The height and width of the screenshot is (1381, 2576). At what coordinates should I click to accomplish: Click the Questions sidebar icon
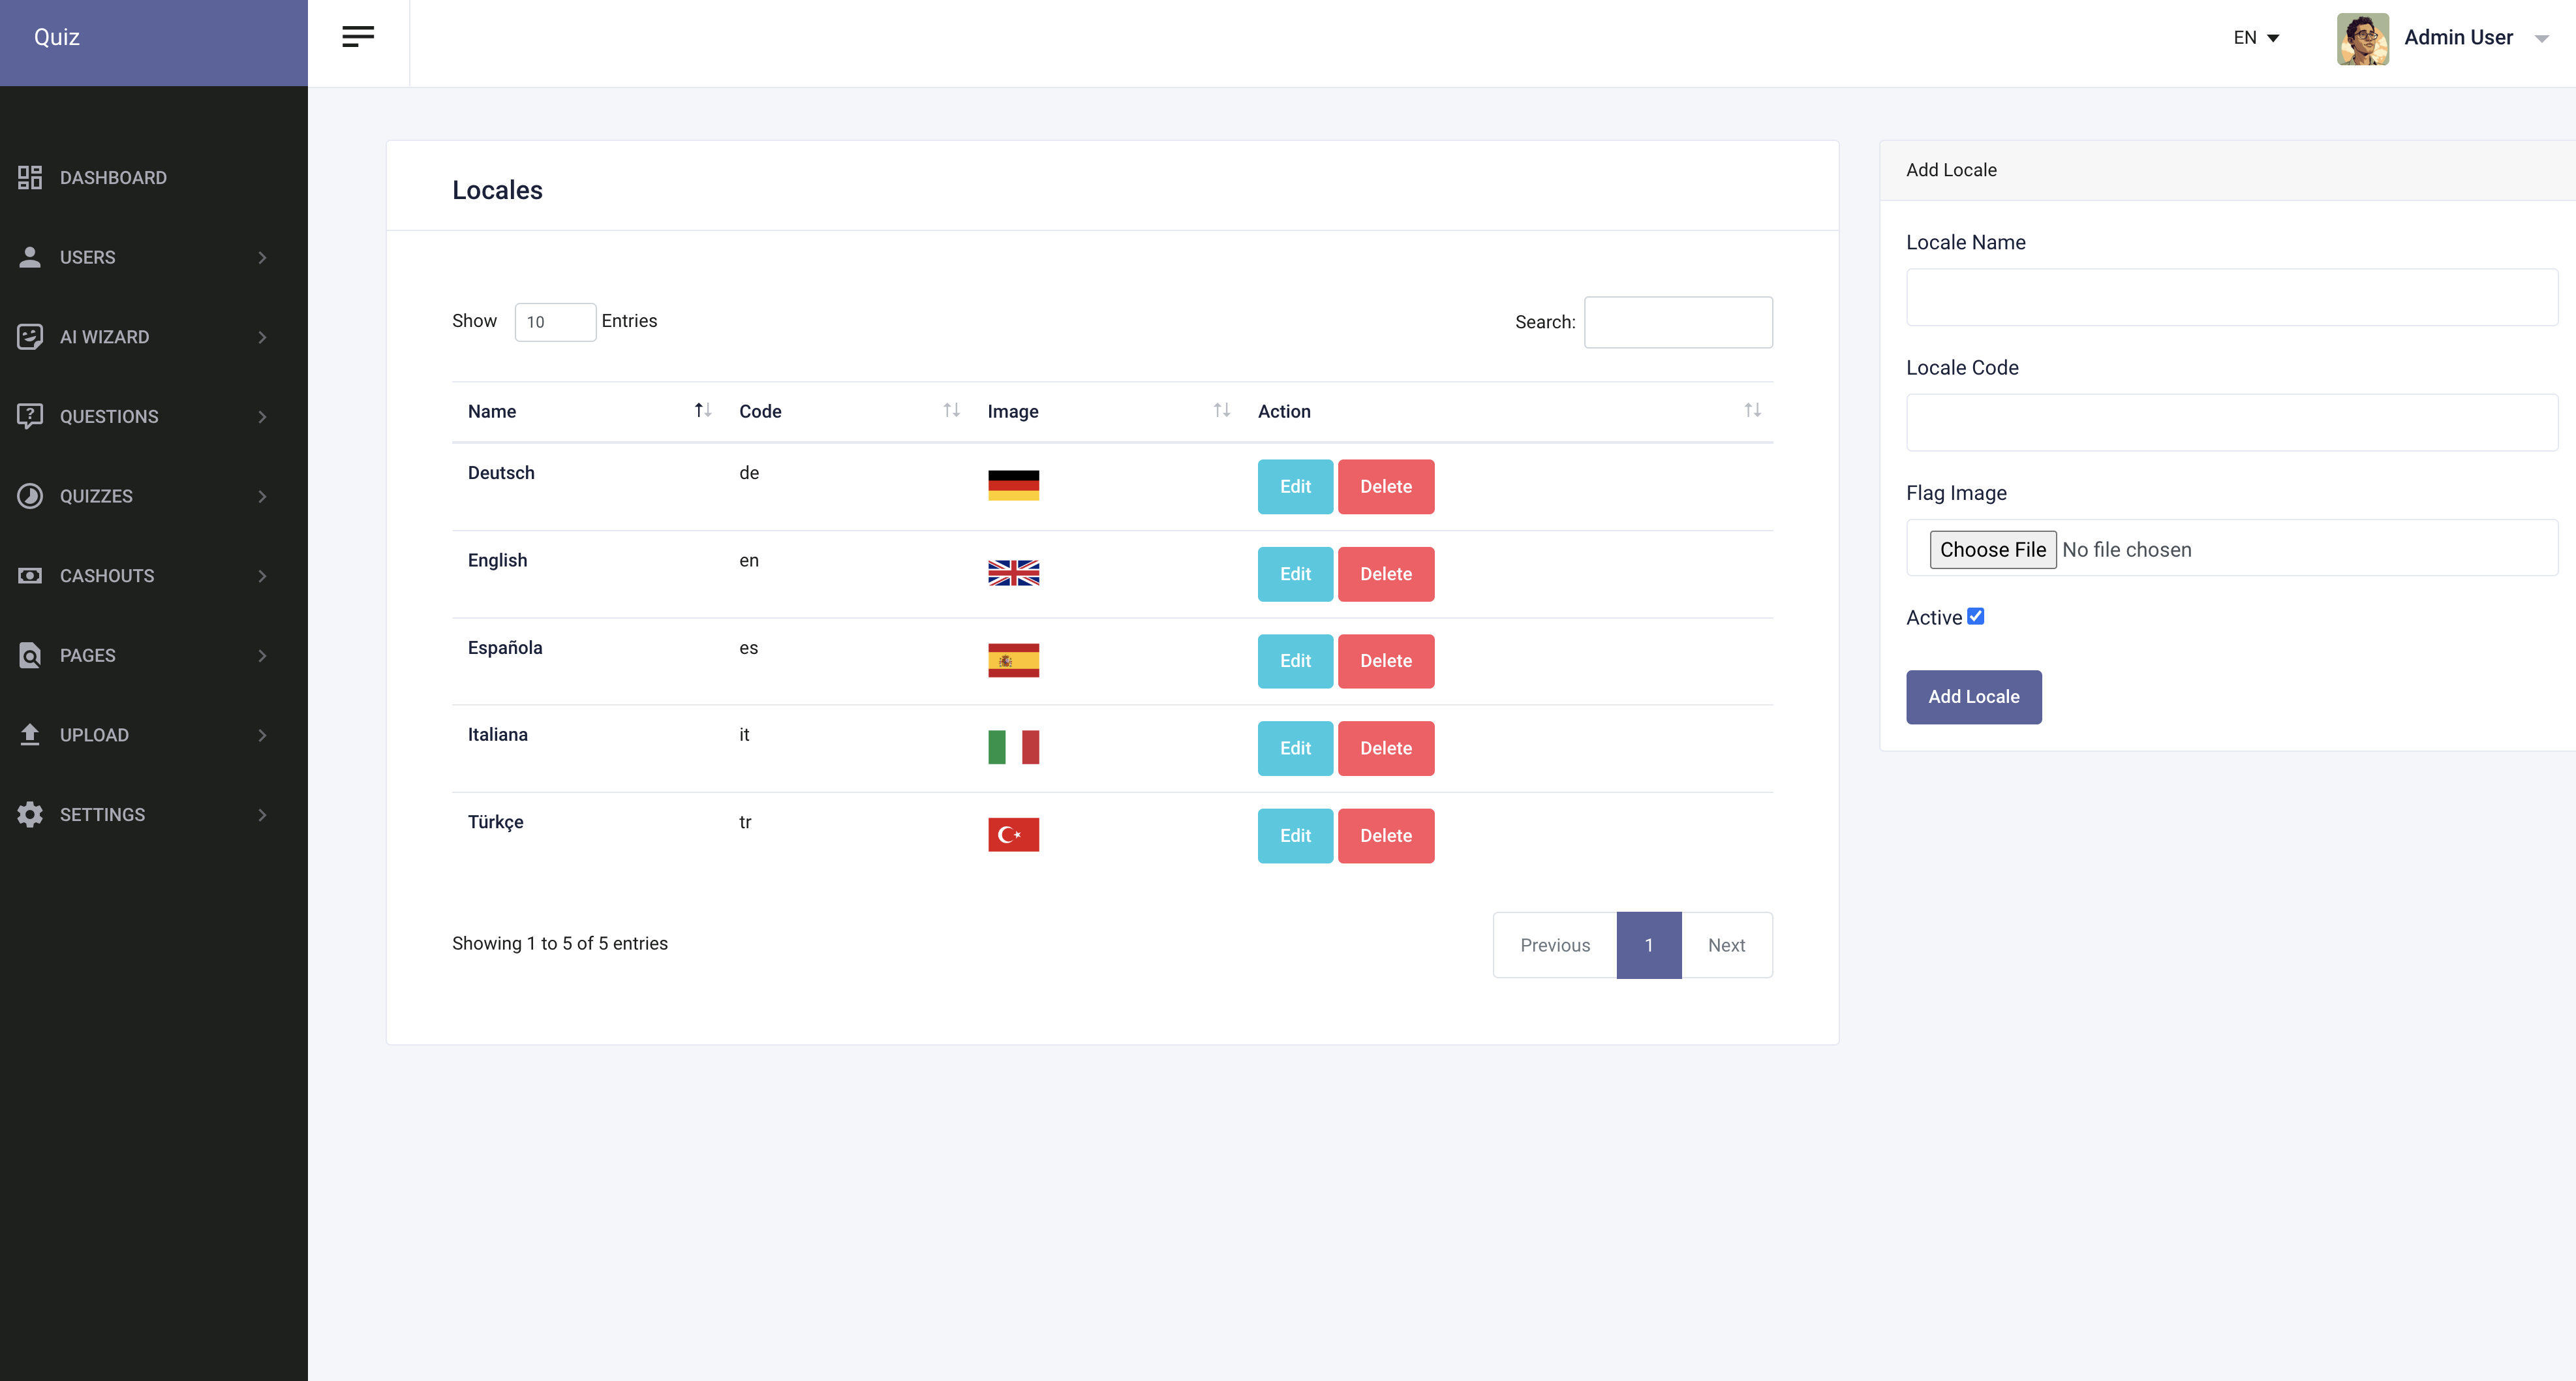click(30, 416)
